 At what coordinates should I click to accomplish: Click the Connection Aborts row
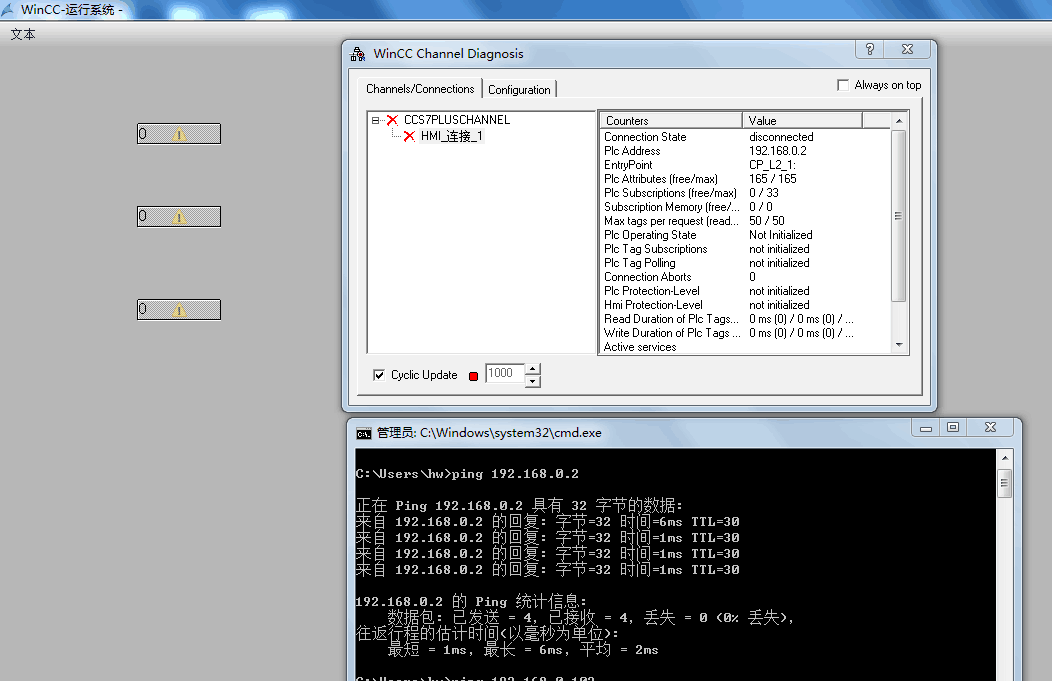pos(745,277)
